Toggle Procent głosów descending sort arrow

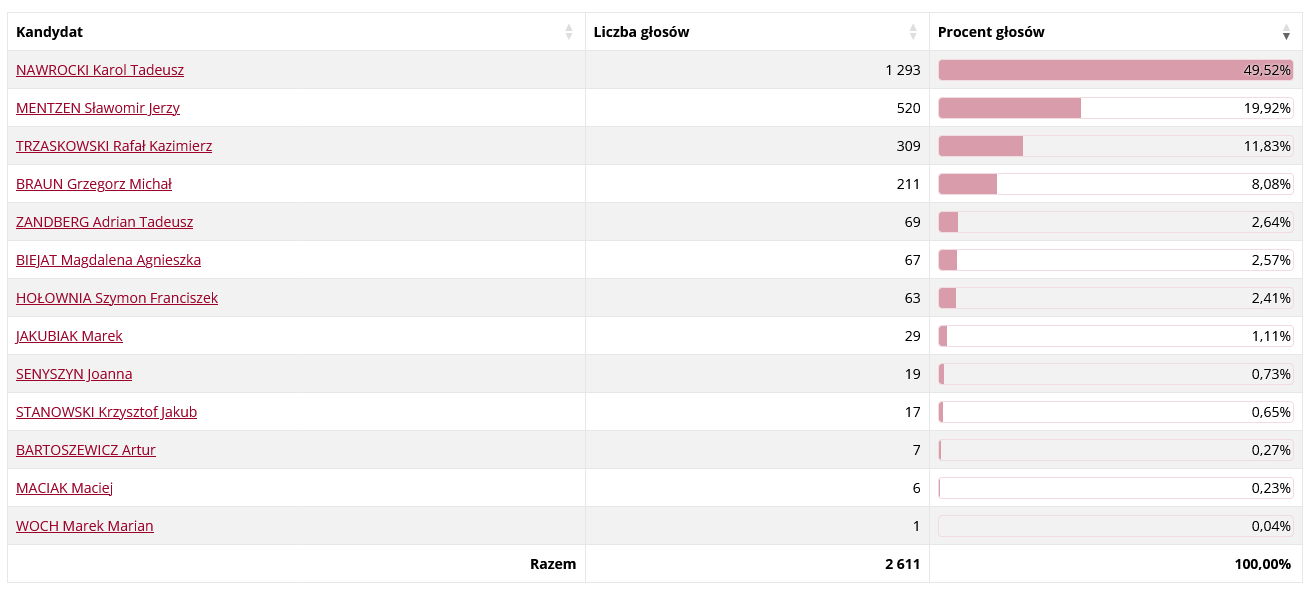(1287, 32)
